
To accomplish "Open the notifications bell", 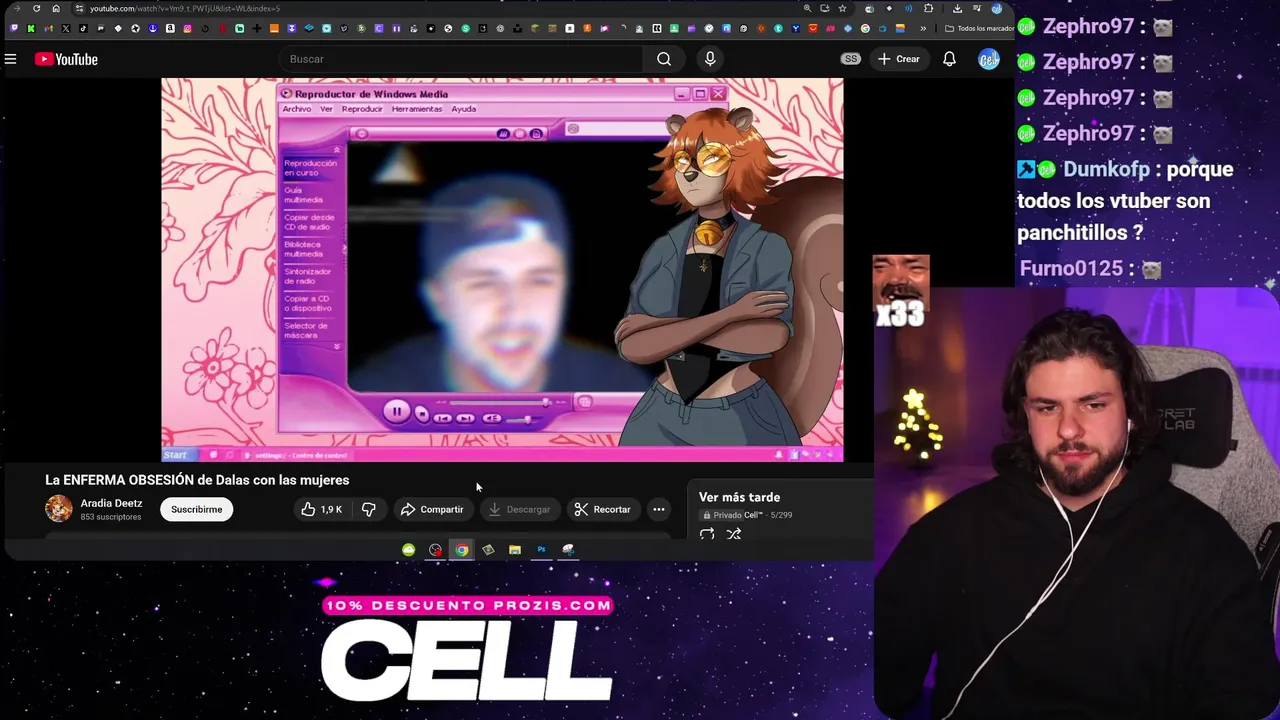I will (949, 59).
